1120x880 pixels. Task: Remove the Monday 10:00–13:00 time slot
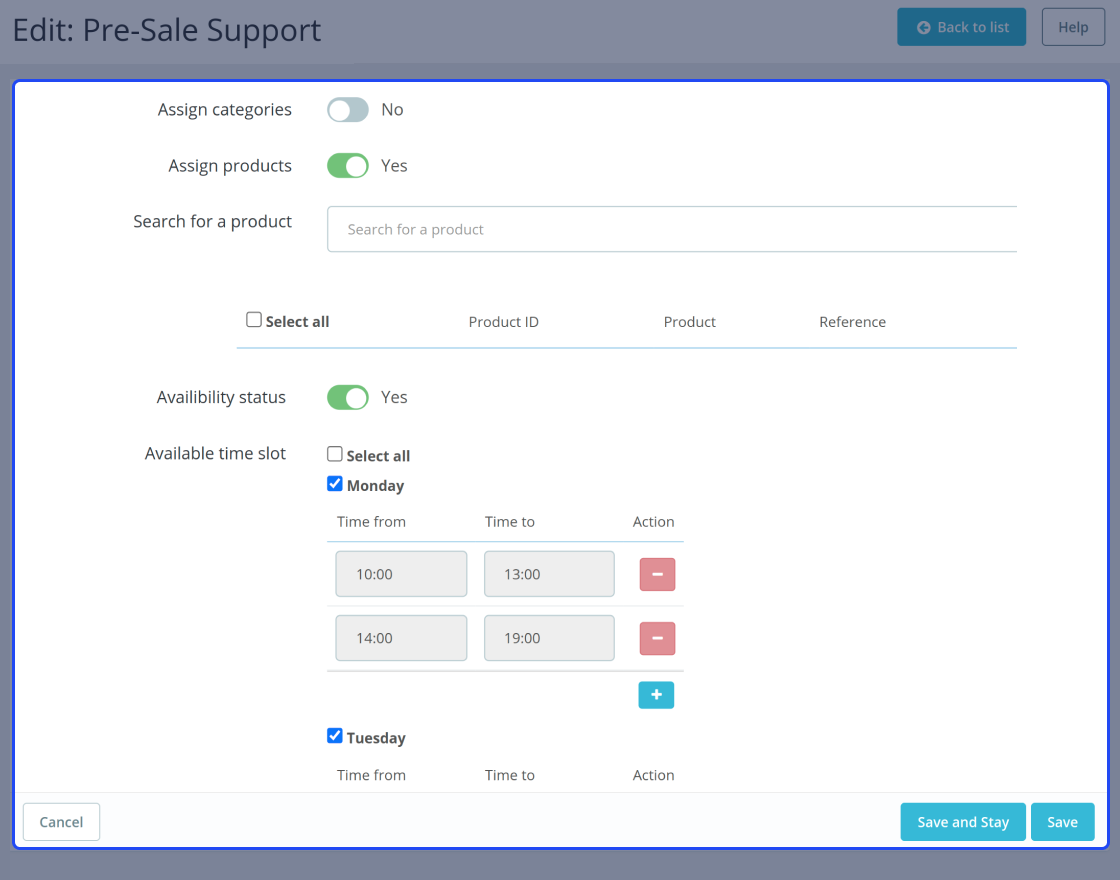click(x=657, y=574)
